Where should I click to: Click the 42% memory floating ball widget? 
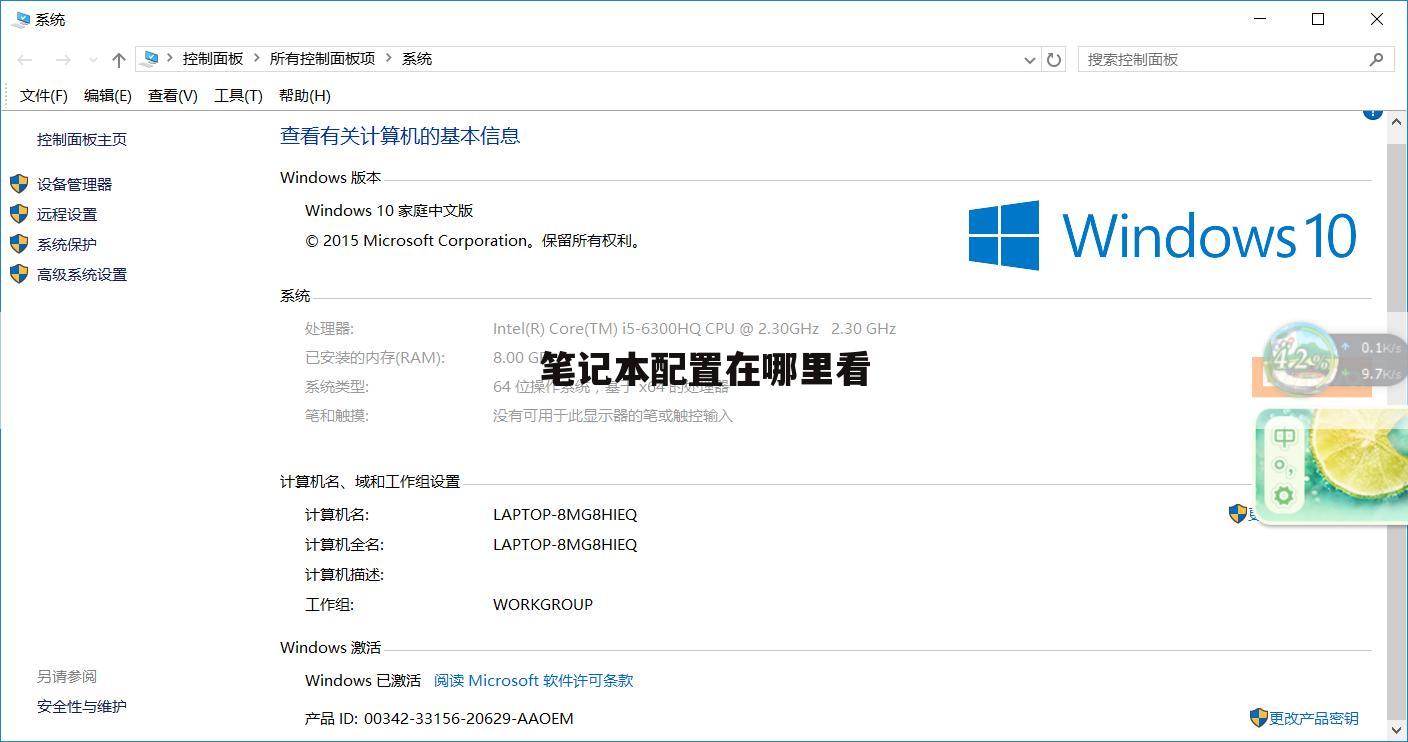[x=1300, y=359]
